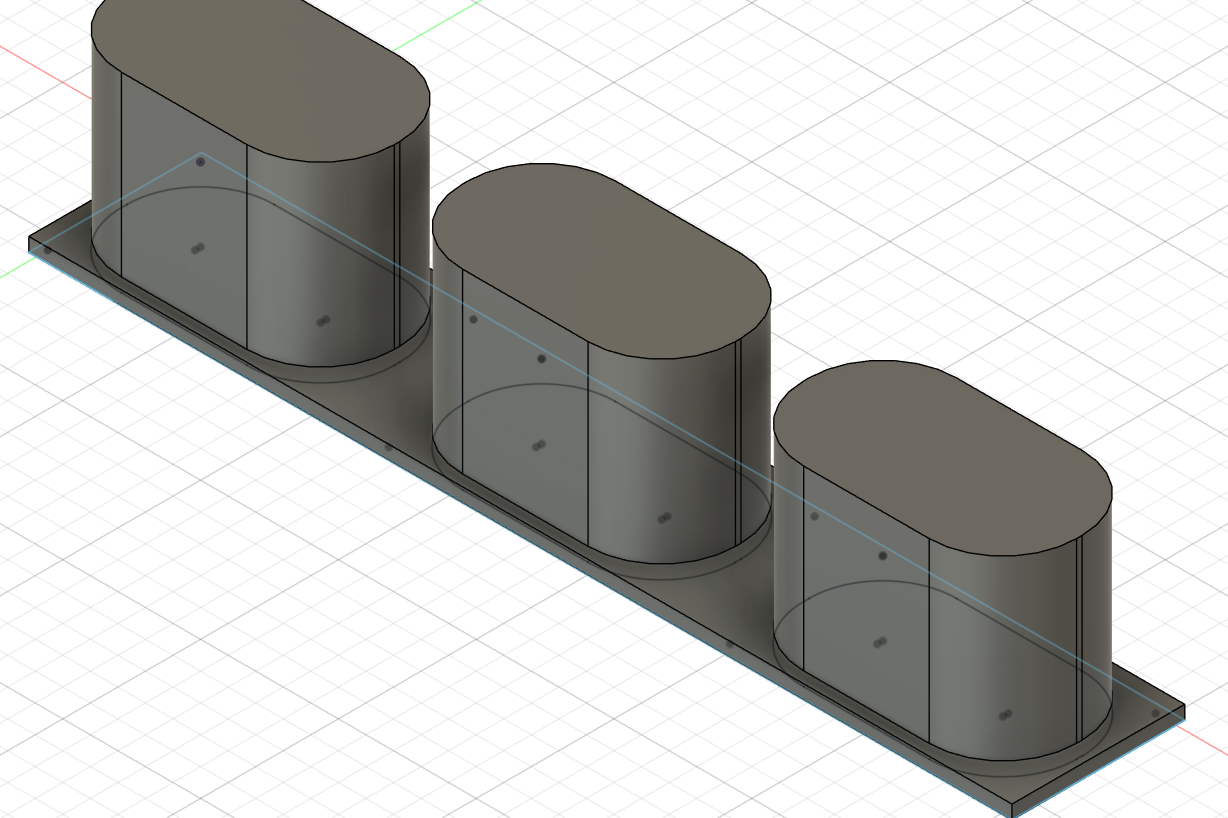Click the sketch point at base plate's left corner

click(46, 249)
